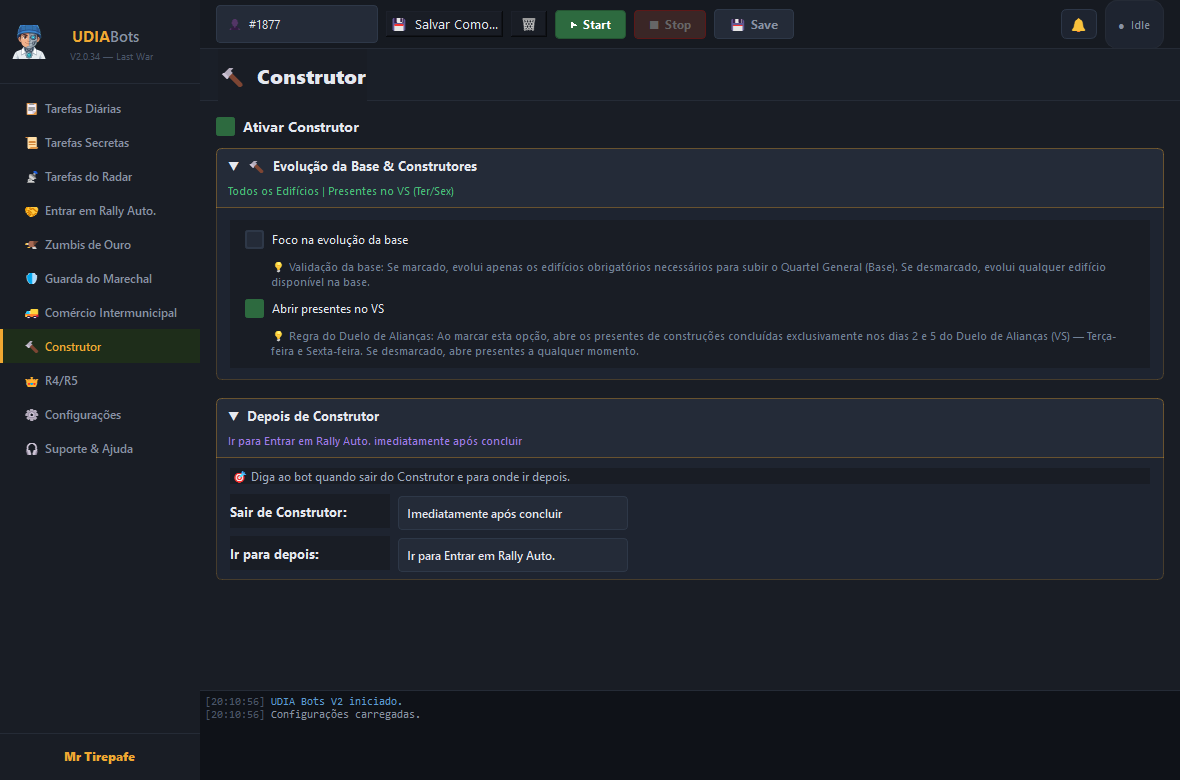Click the trash can delete profile icon
Viewport: 1180px width, 780px height.
tap(528, 24)
